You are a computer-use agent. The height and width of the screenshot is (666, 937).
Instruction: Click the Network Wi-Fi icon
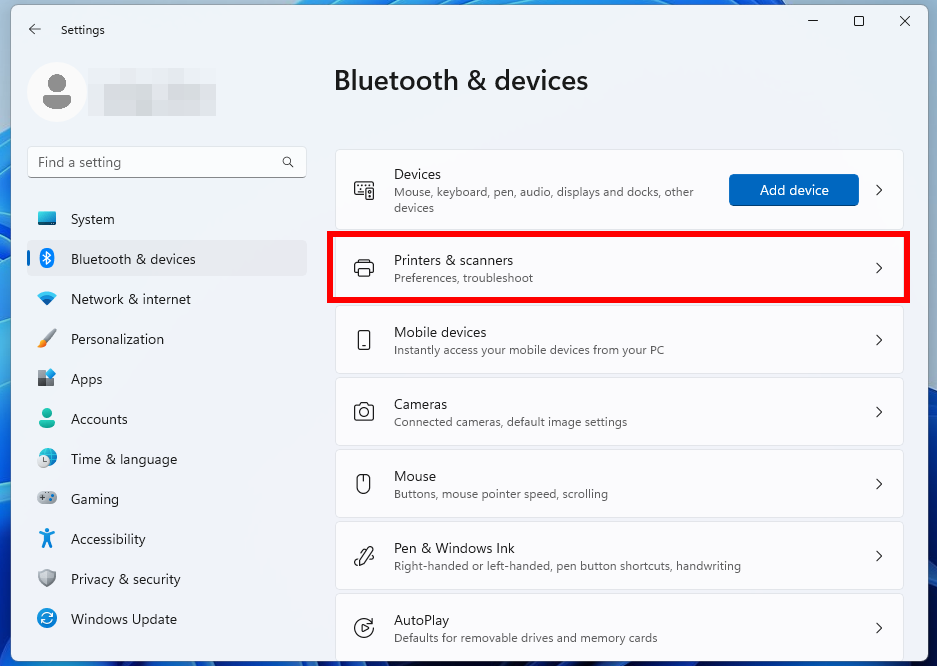click(47, 299)
